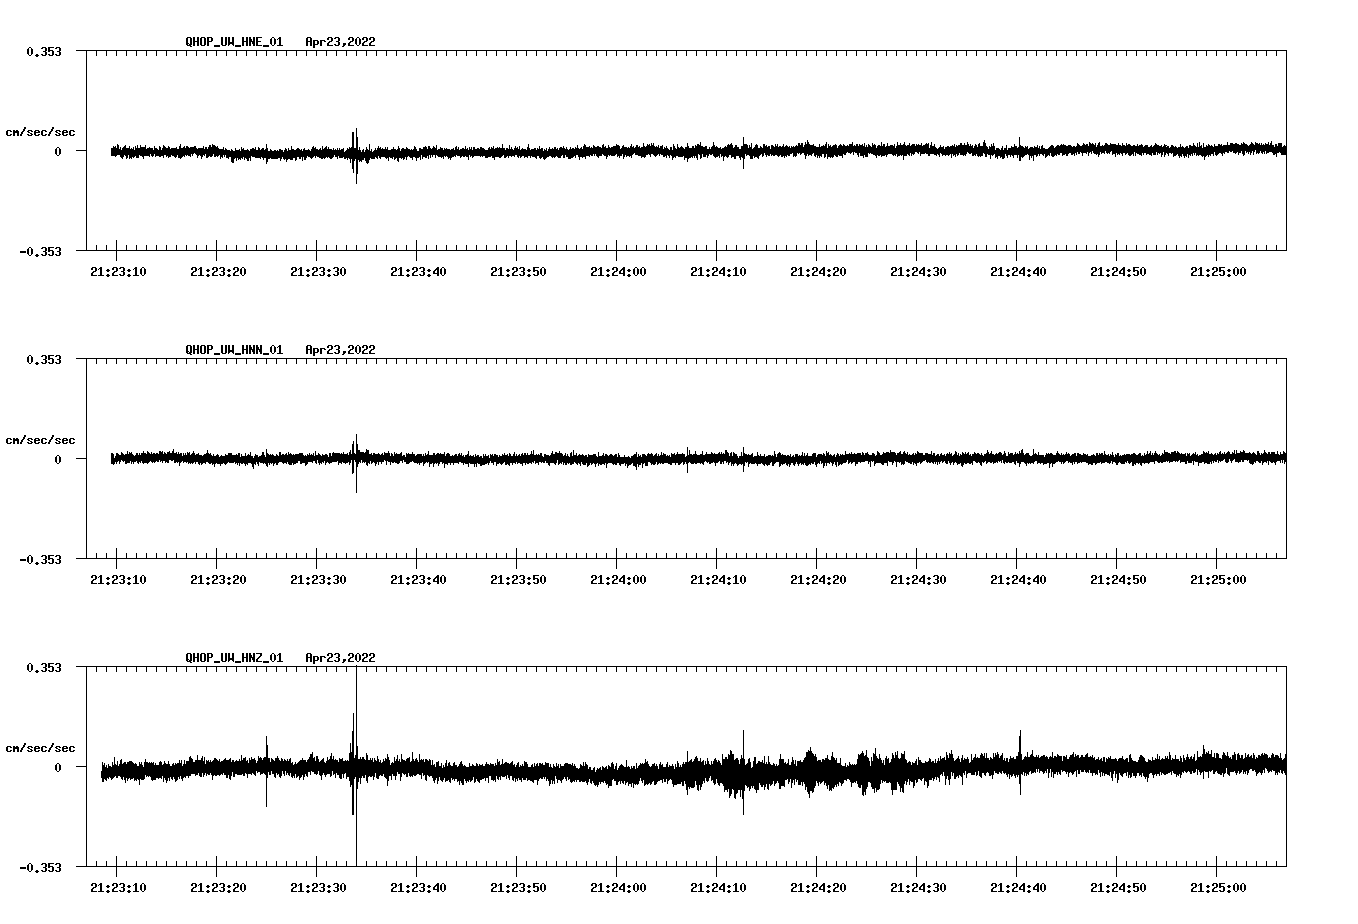Click the full-scale spike near 21:23:34 on HNZ

click(x=357, y=767)
